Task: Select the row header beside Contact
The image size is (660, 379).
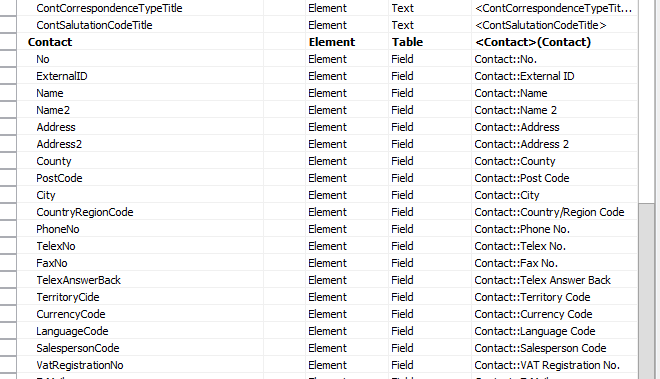Action: point(8,42)
